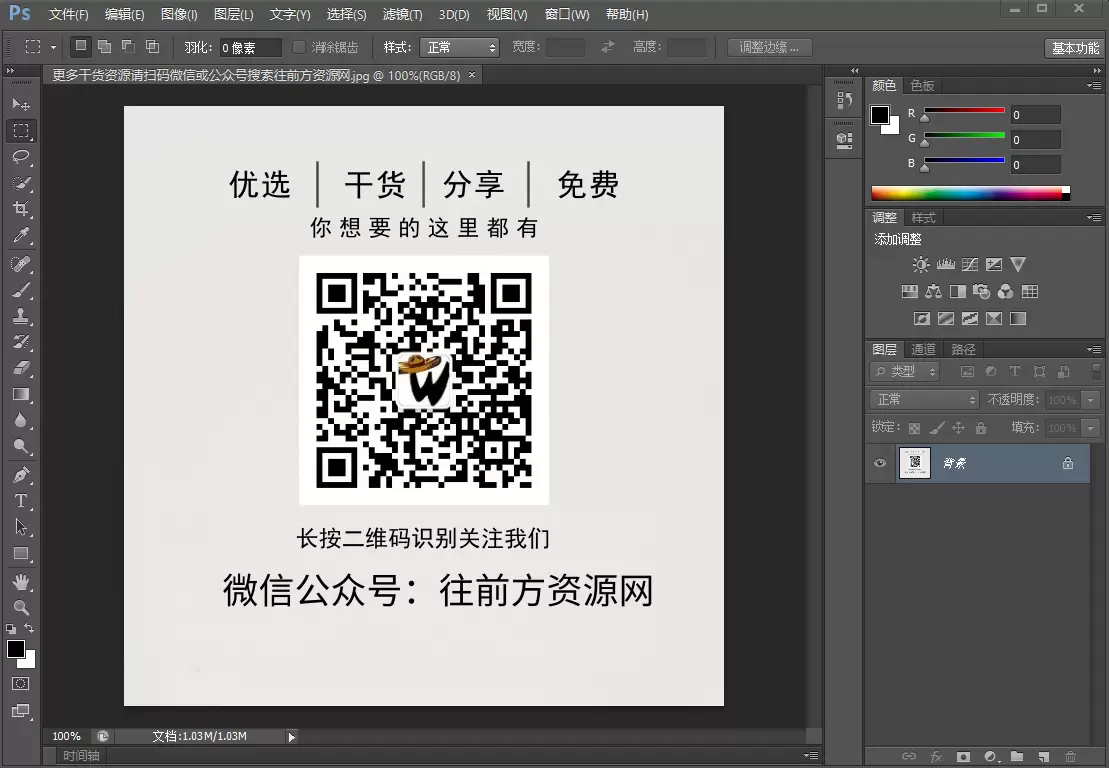Select the Eyedropper tool
Screen dimensions: 1109x768
coord(21,235)
